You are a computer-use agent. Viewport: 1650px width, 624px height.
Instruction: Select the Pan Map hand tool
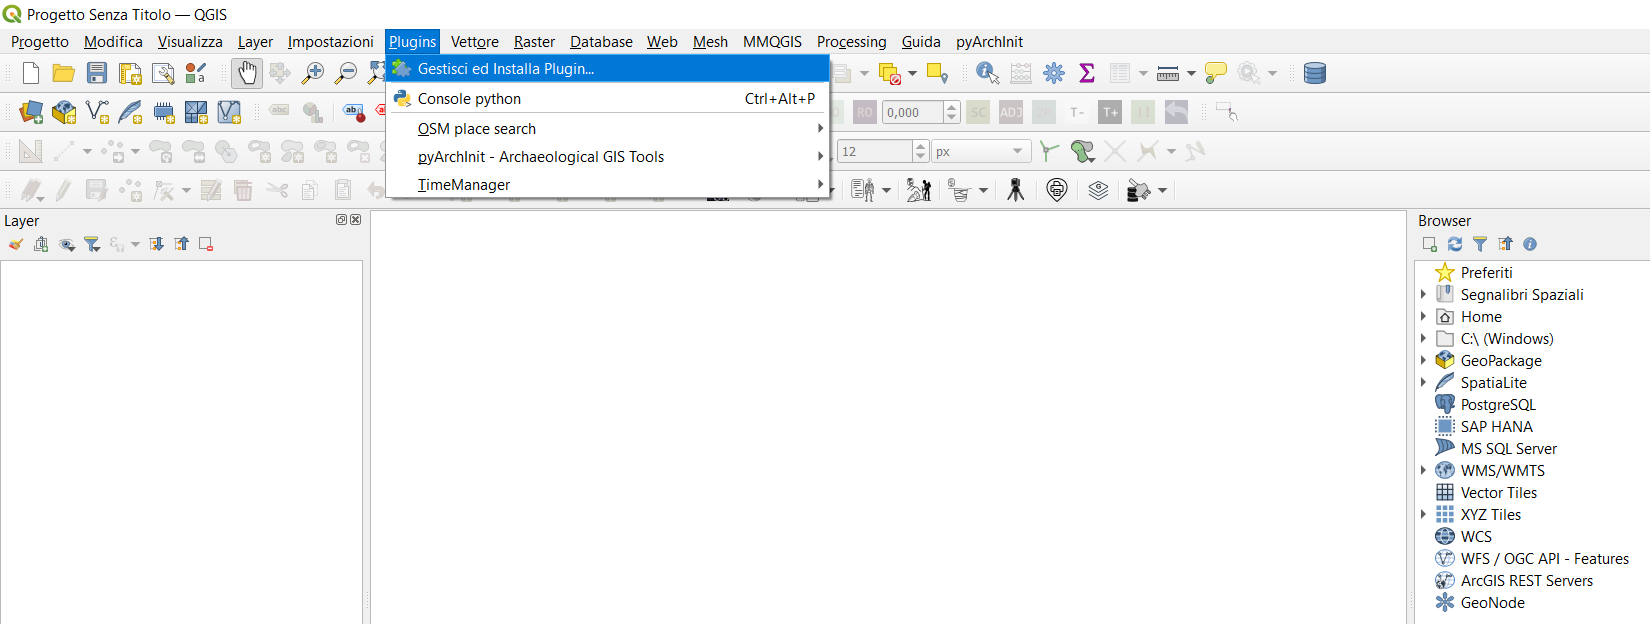247,73
